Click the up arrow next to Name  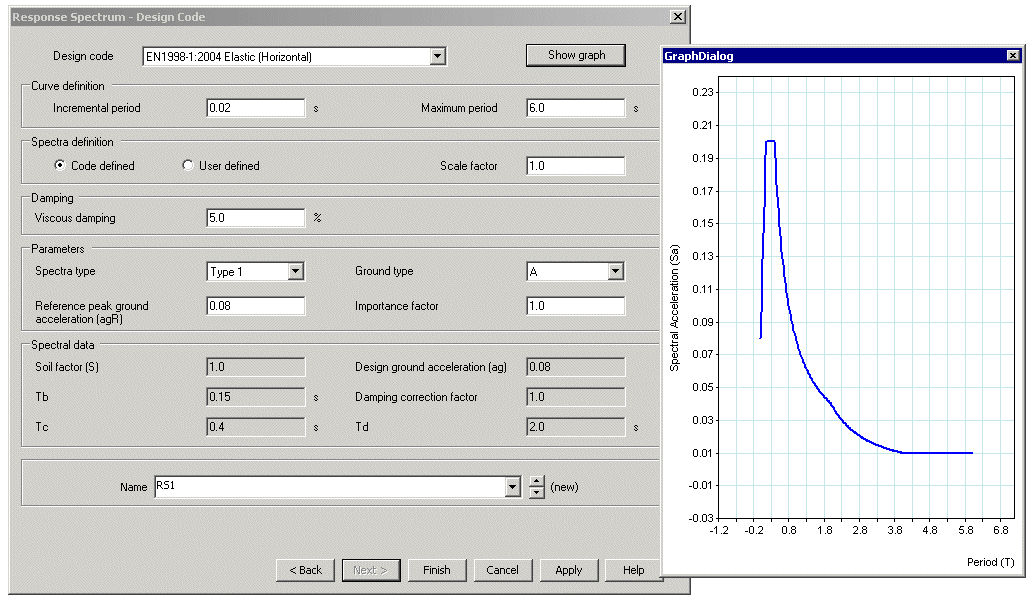pyautogui.click(x=537, y=481)
